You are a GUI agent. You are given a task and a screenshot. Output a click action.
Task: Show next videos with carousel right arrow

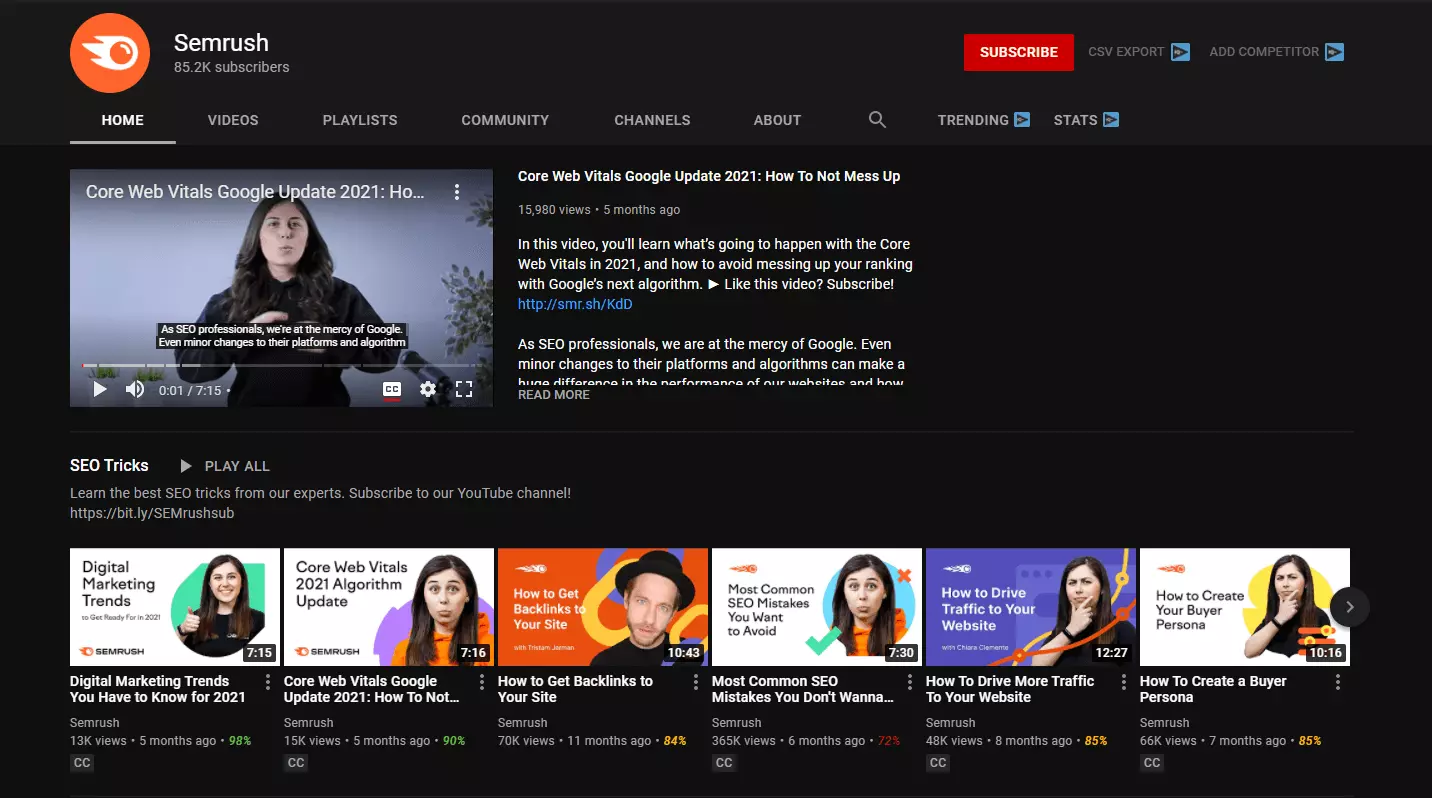click(1350, 607)
